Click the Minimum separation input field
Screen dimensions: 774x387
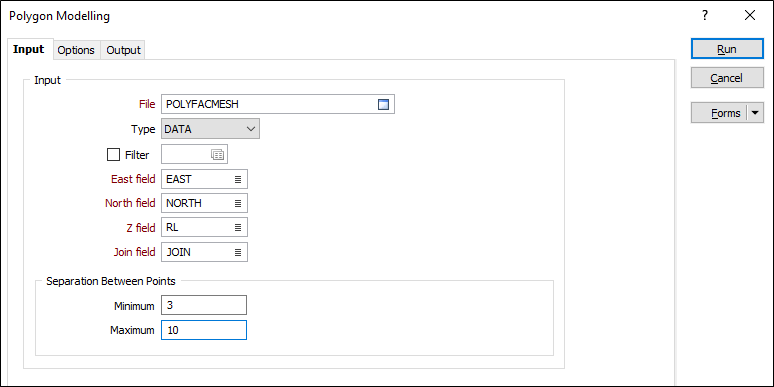click(204, 305)
